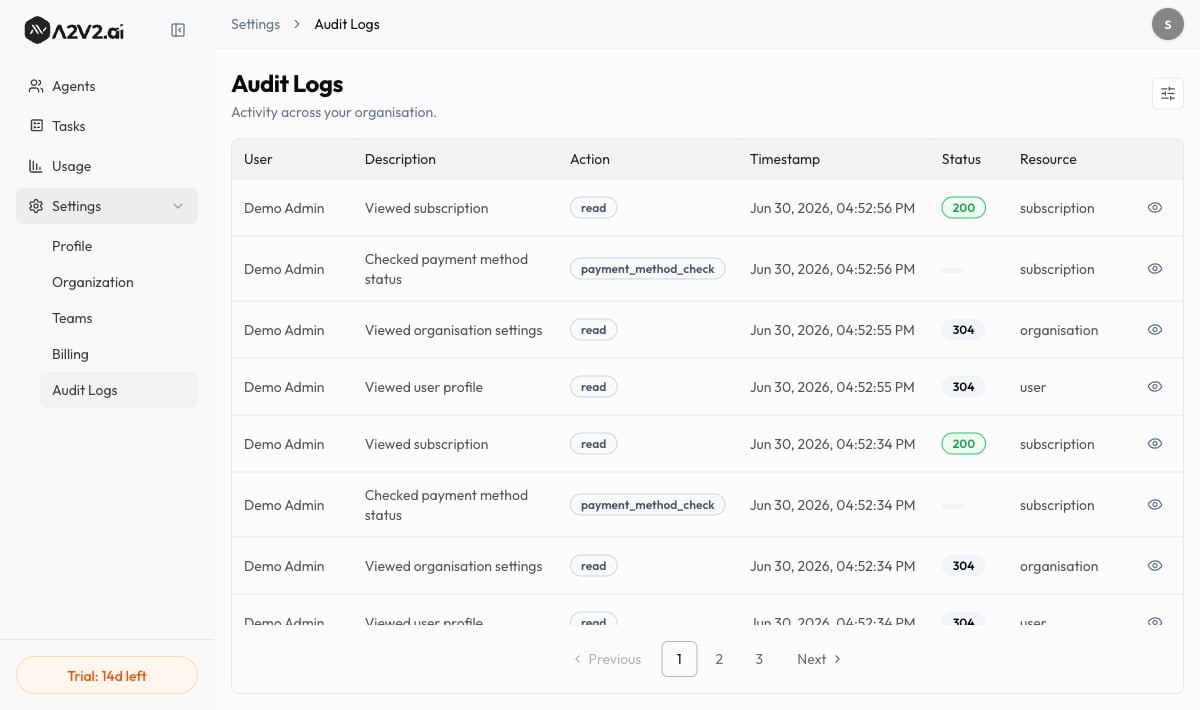The height and width of the screenshot is (710, 1200).
Task: Click the Settings gear icon
Action: tap(36, 206)
